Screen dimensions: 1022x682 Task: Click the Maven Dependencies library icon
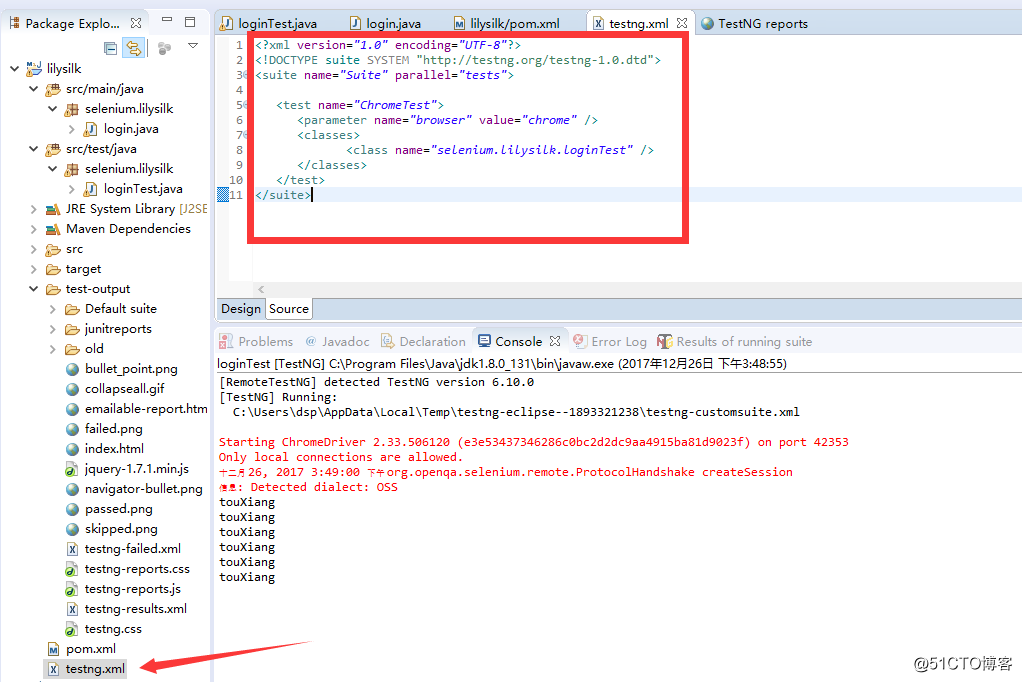tap(53, 229)
